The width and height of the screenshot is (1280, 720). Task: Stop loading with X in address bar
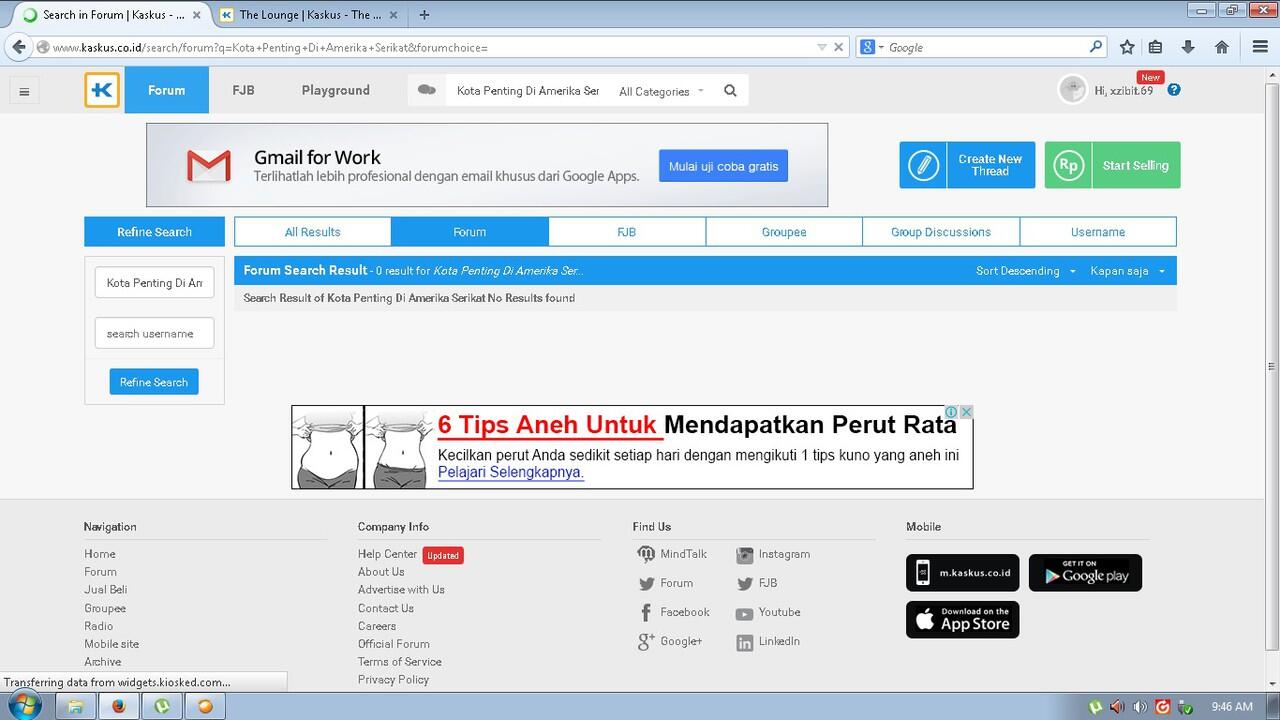(x=838, y=47)
